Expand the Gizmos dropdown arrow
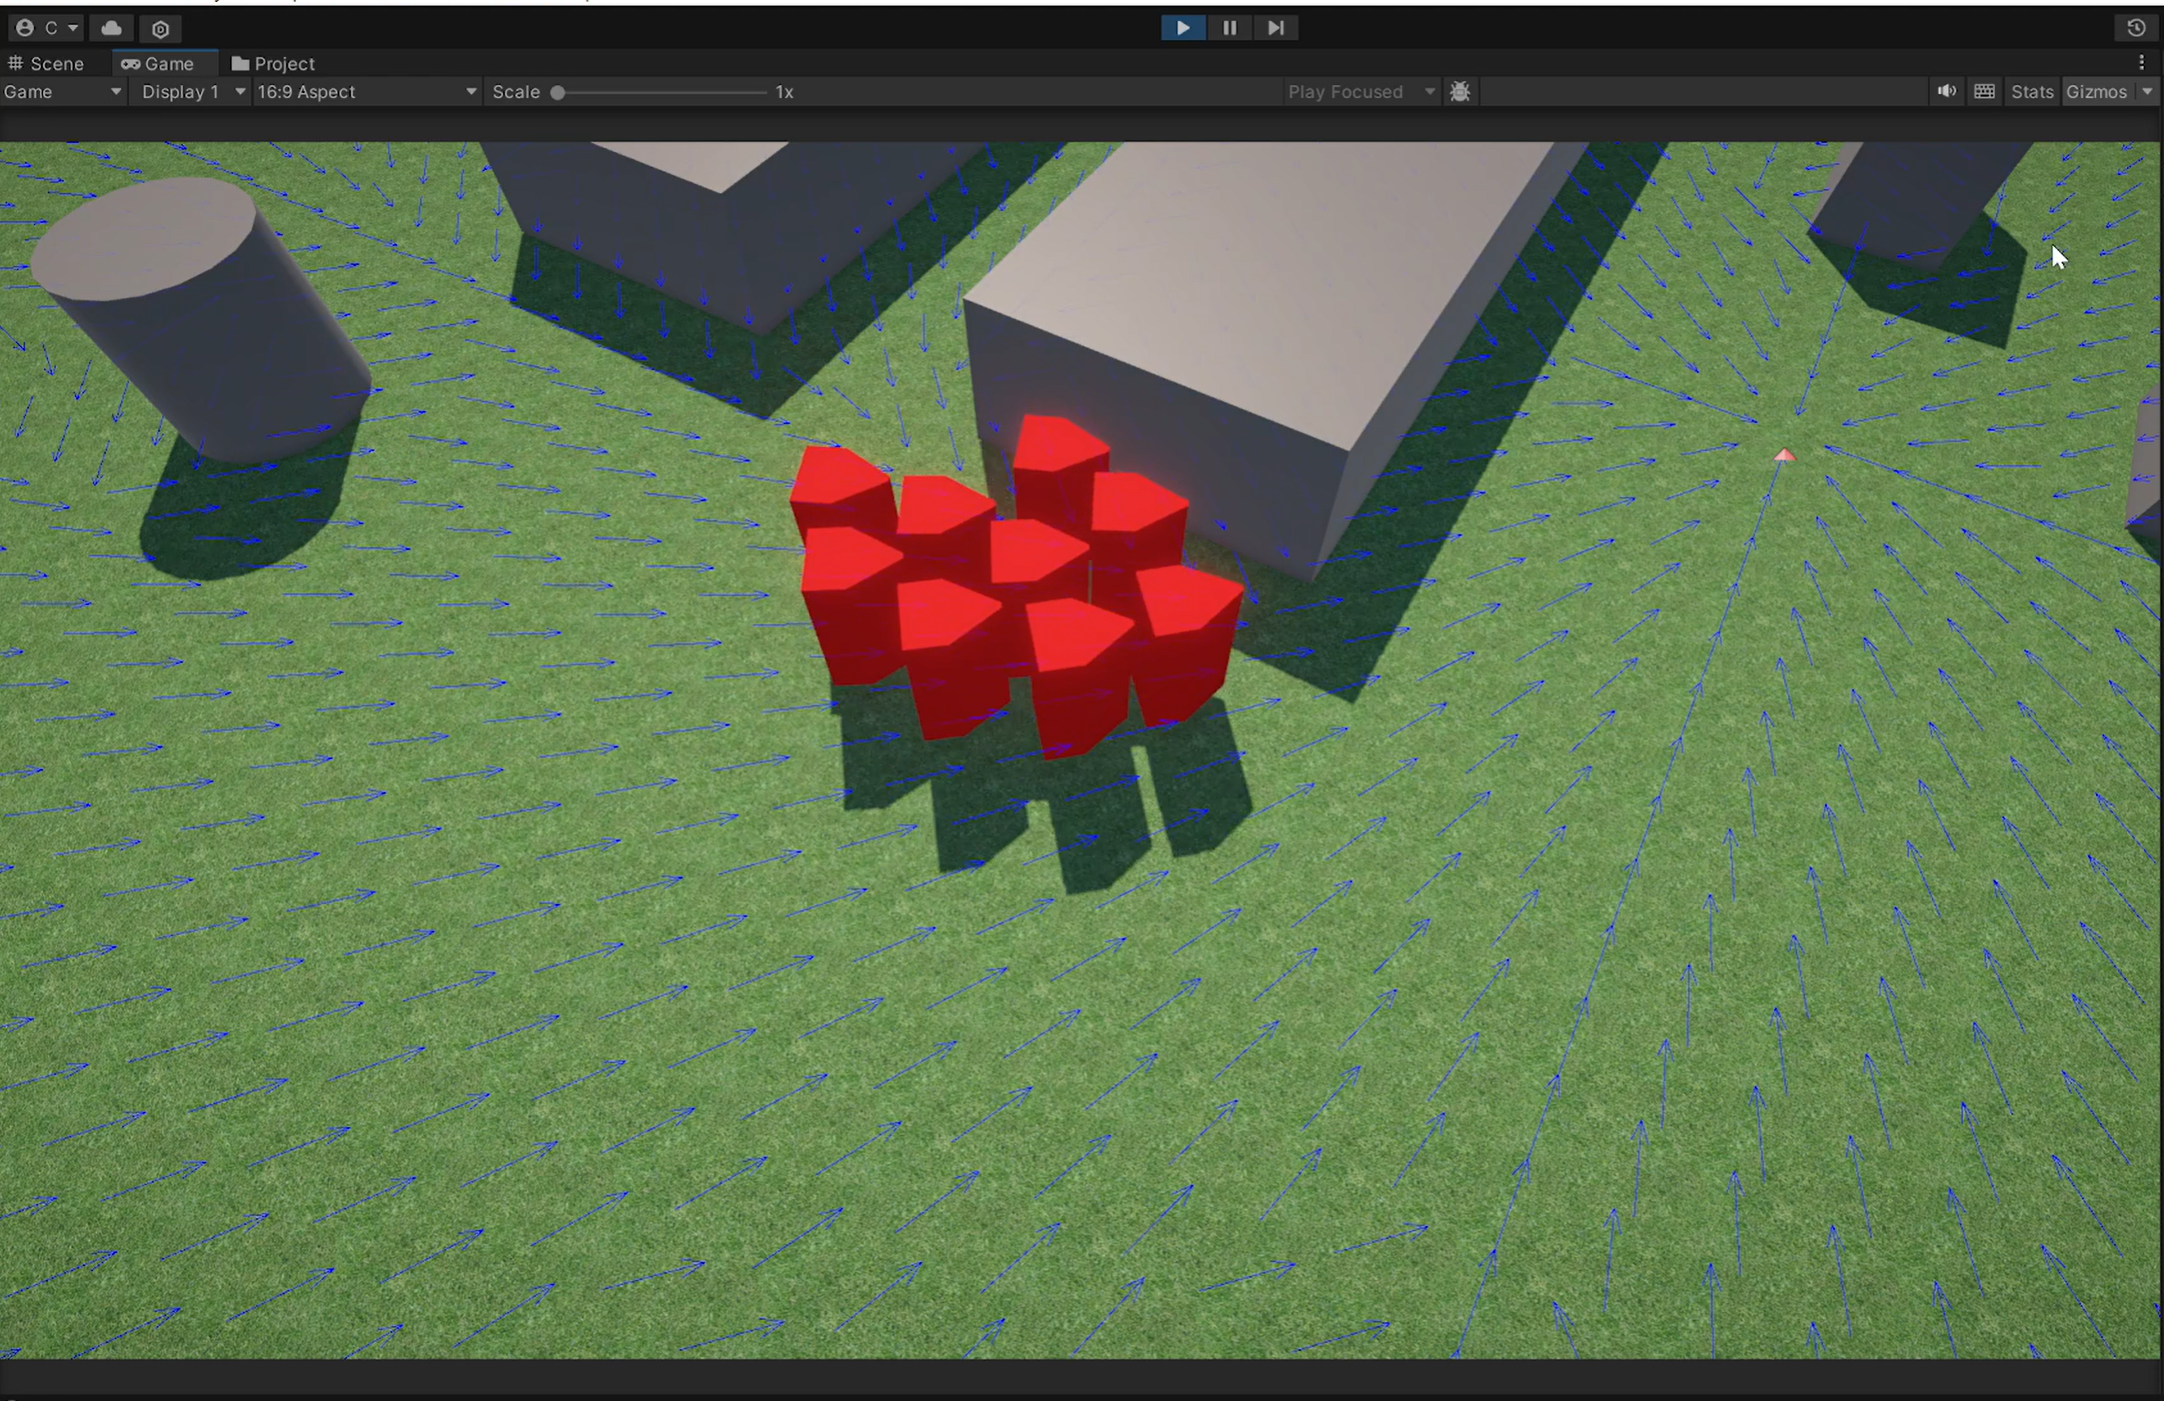 pyautogui.click(x=2147, y=92)
